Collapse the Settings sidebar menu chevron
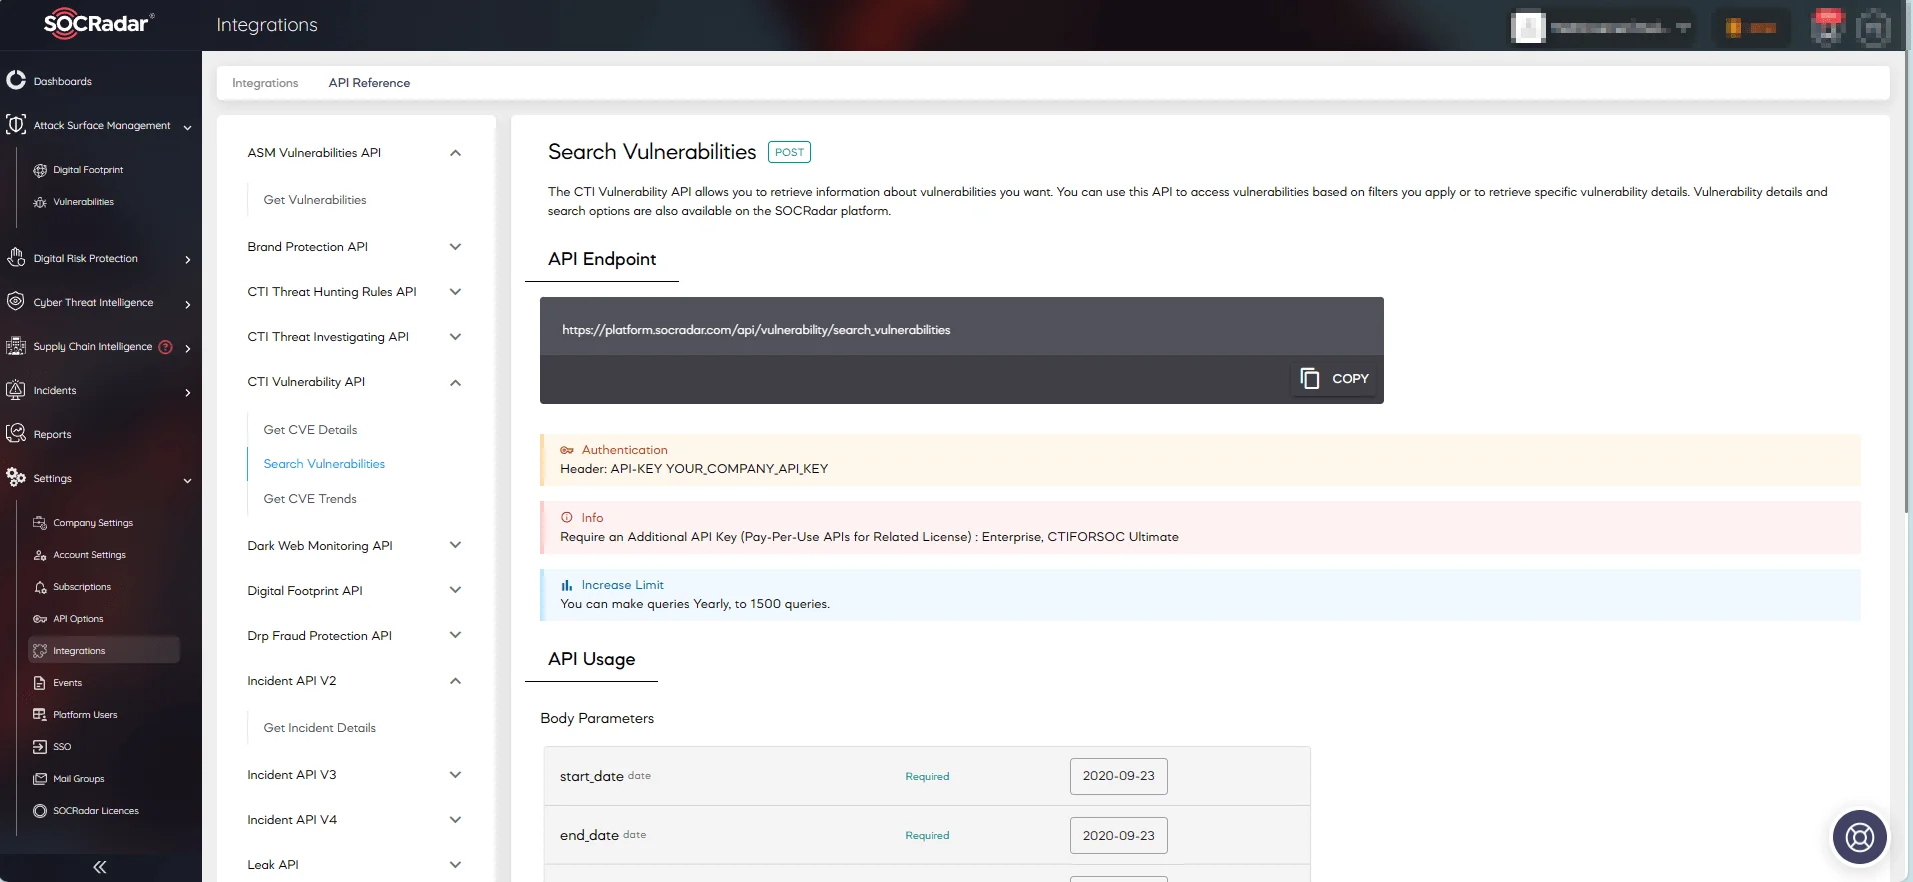 point(187,480)
